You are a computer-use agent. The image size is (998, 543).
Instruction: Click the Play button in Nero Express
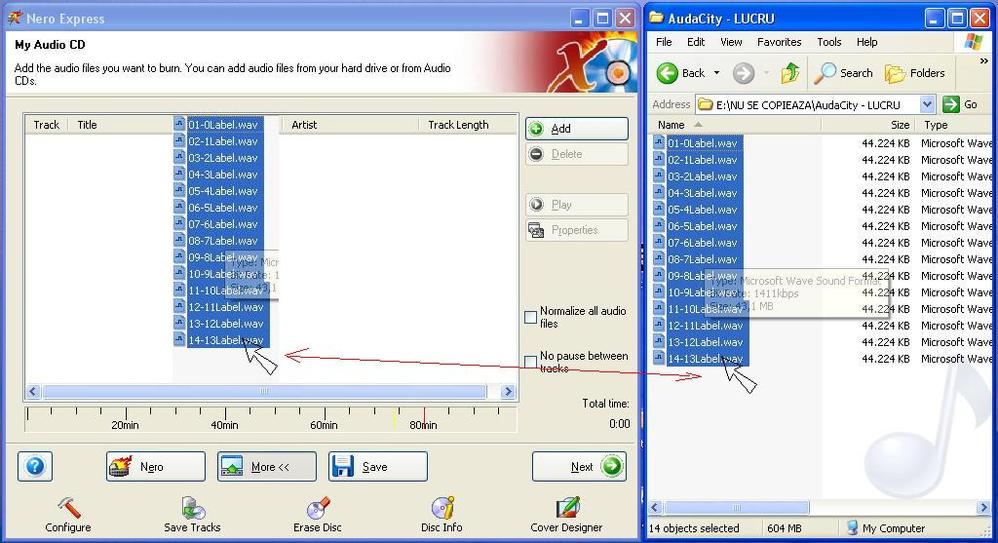(576, 204)
